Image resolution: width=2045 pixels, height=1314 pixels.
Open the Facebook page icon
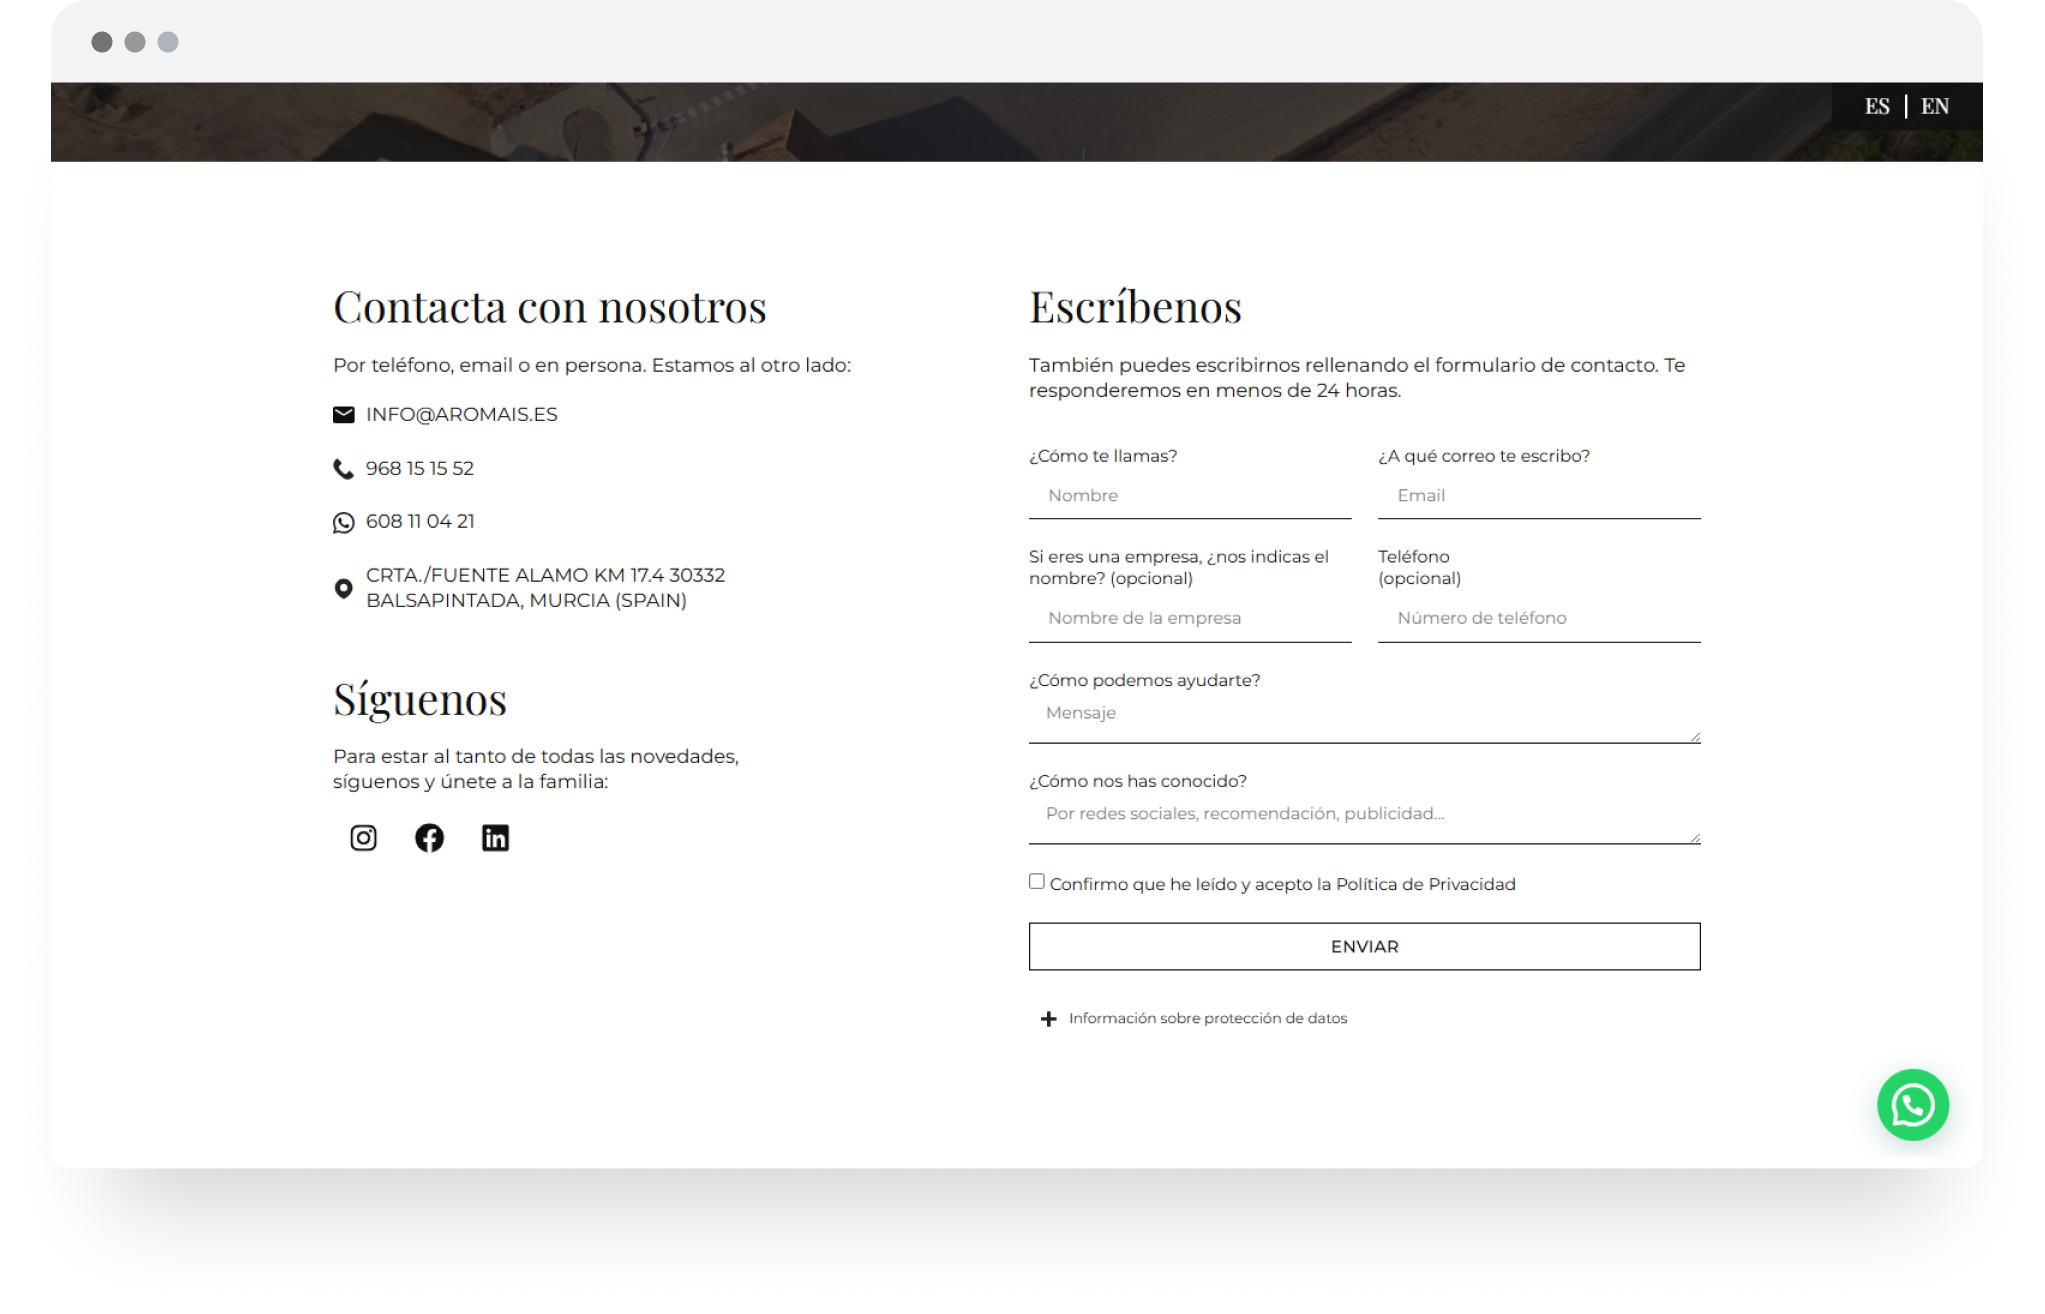429,838
